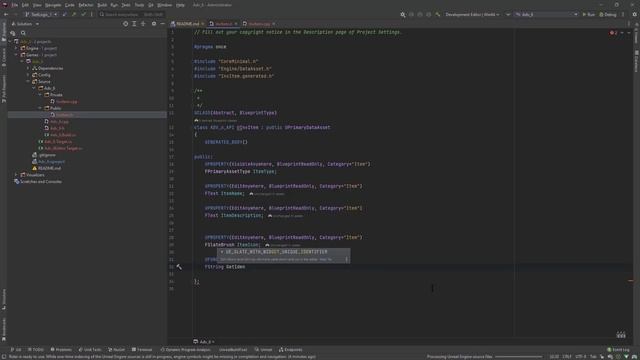Click the hammer quick-action icon in gutter
This screenshot has height=360, width=640.
[179, 267]
